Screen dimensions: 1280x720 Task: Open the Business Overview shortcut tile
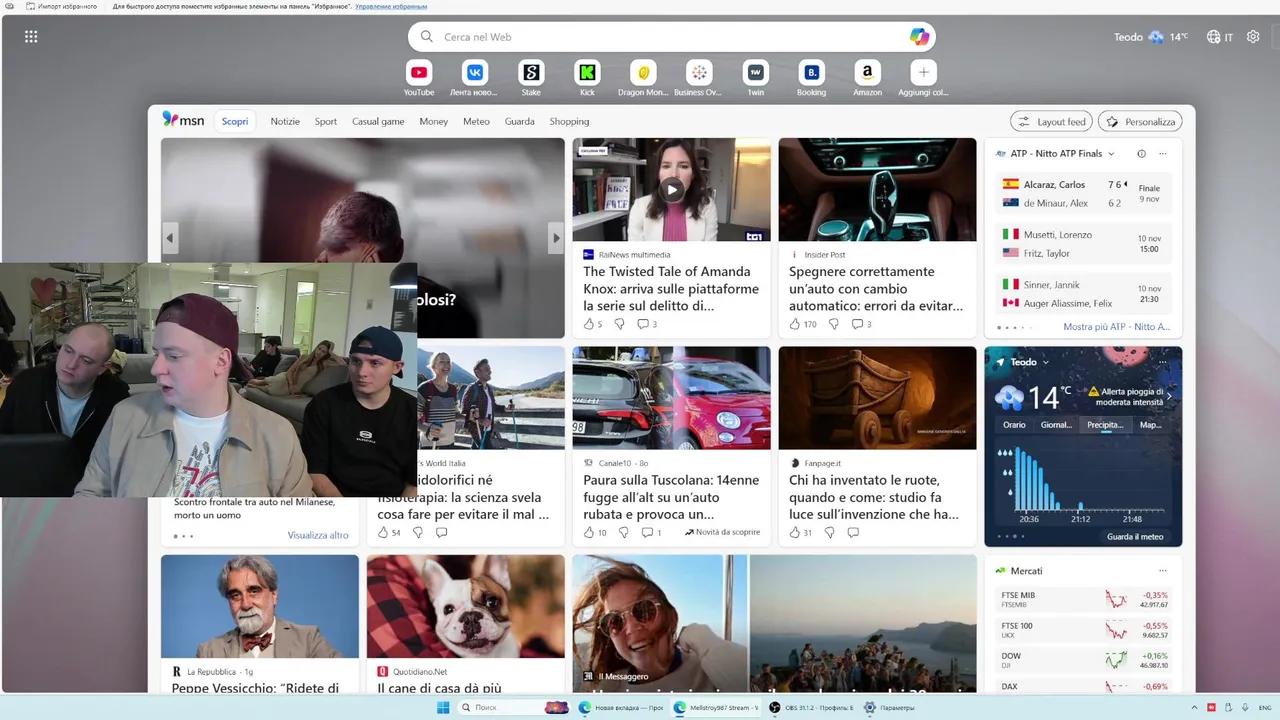pyautogui.click(x=699, y=78)
